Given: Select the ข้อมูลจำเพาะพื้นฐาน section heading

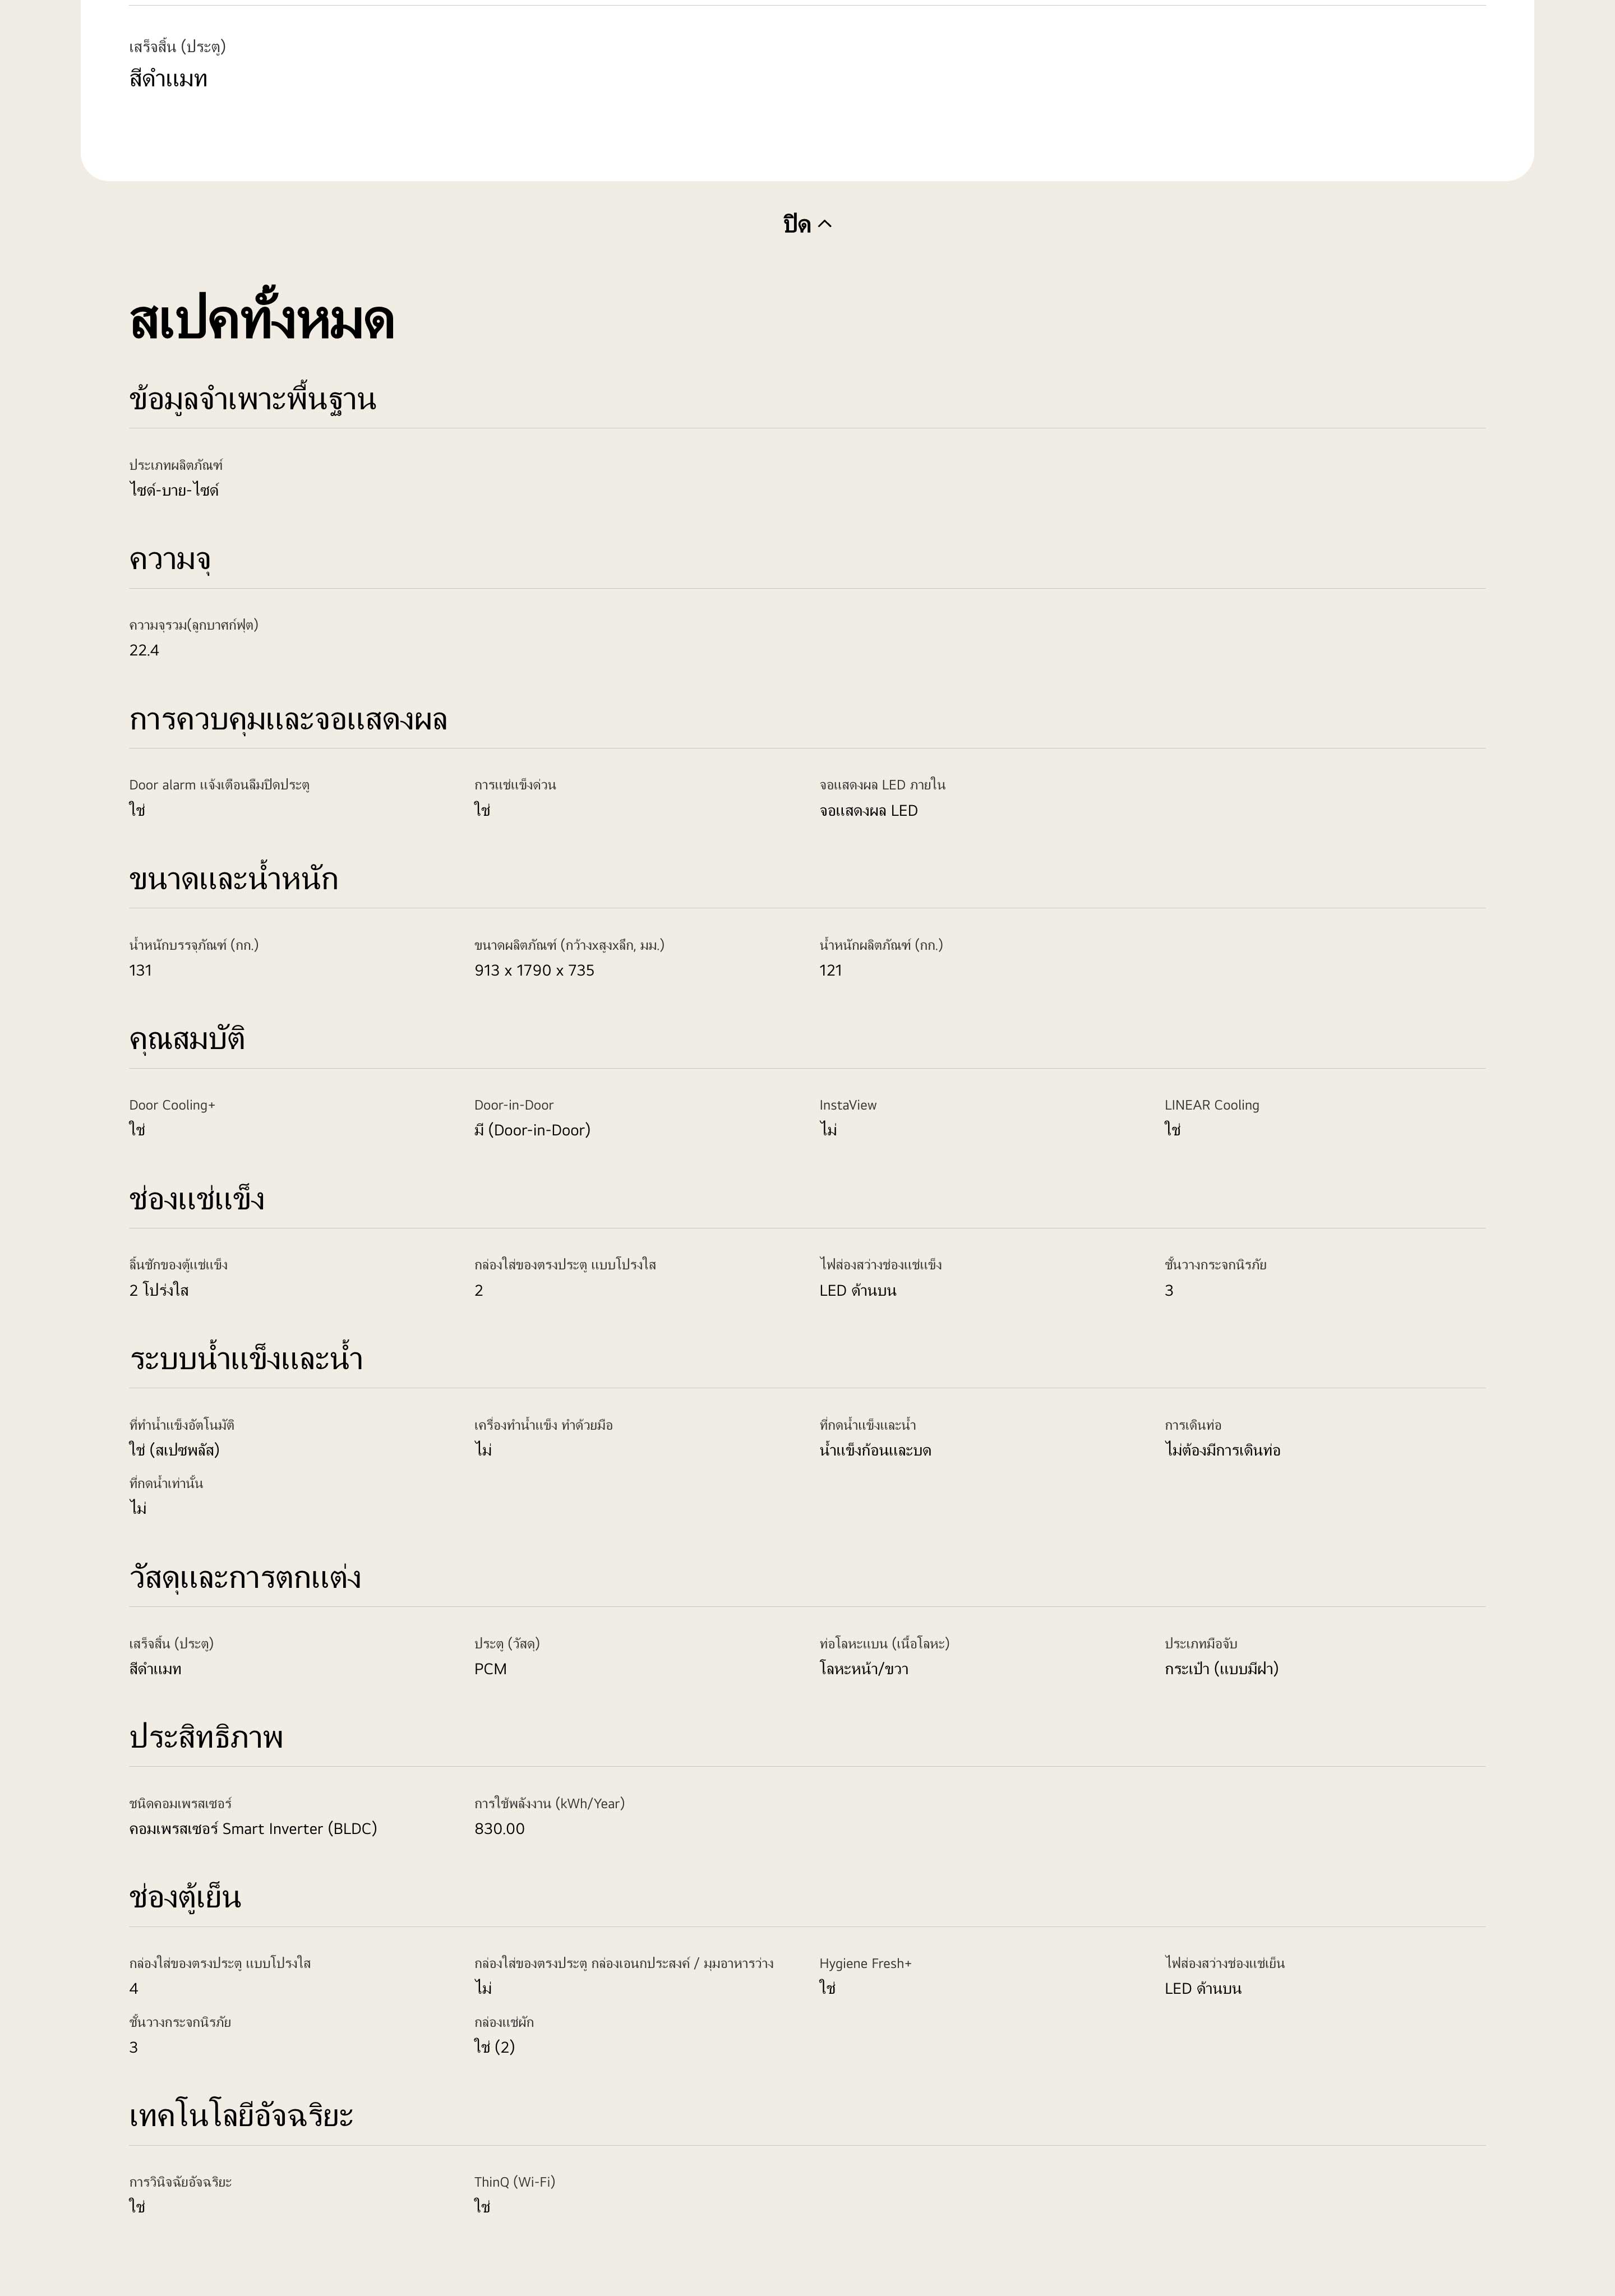Looking at the screenshot, I should click(252, 399).
